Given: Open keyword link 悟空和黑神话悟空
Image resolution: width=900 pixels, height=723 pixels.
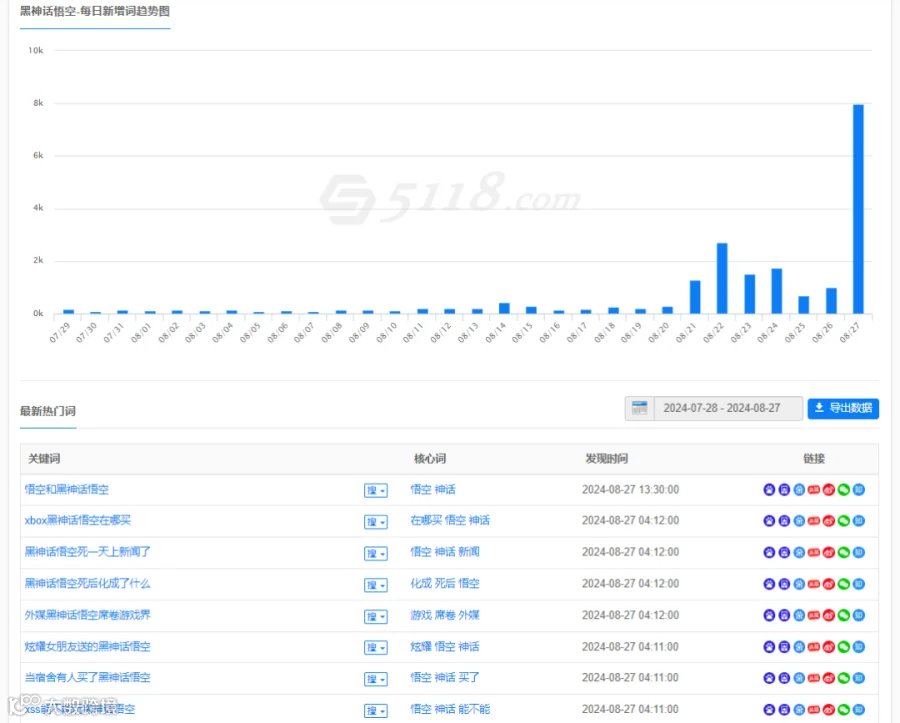Looking at the screenshot, I should pyautogui.click(x=67, y=489).
